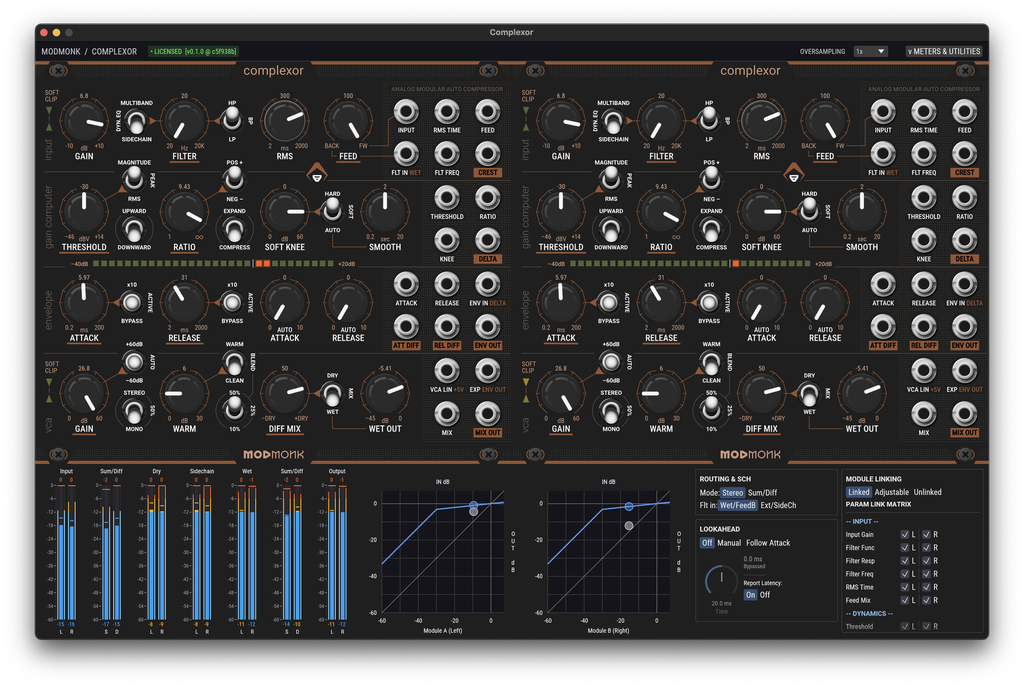Click the DELTA output jack in the left module
This screenshot has width=1024, height=686.
(x=487, y=240)
